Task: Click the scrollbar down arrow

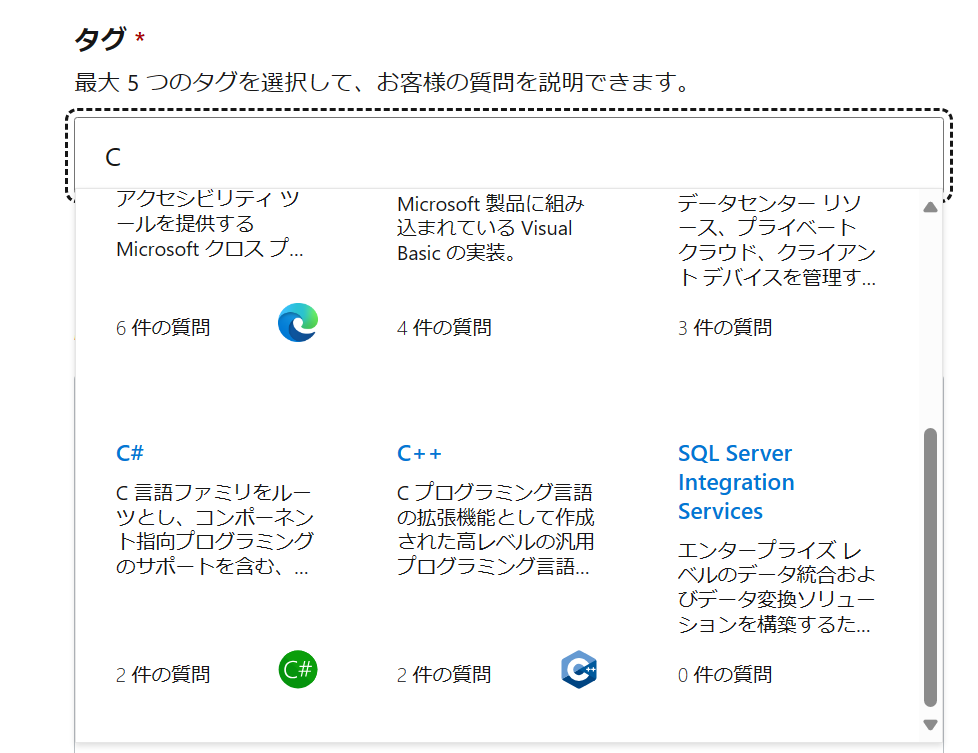Action: pyautogui.click(x=930, y=725)
